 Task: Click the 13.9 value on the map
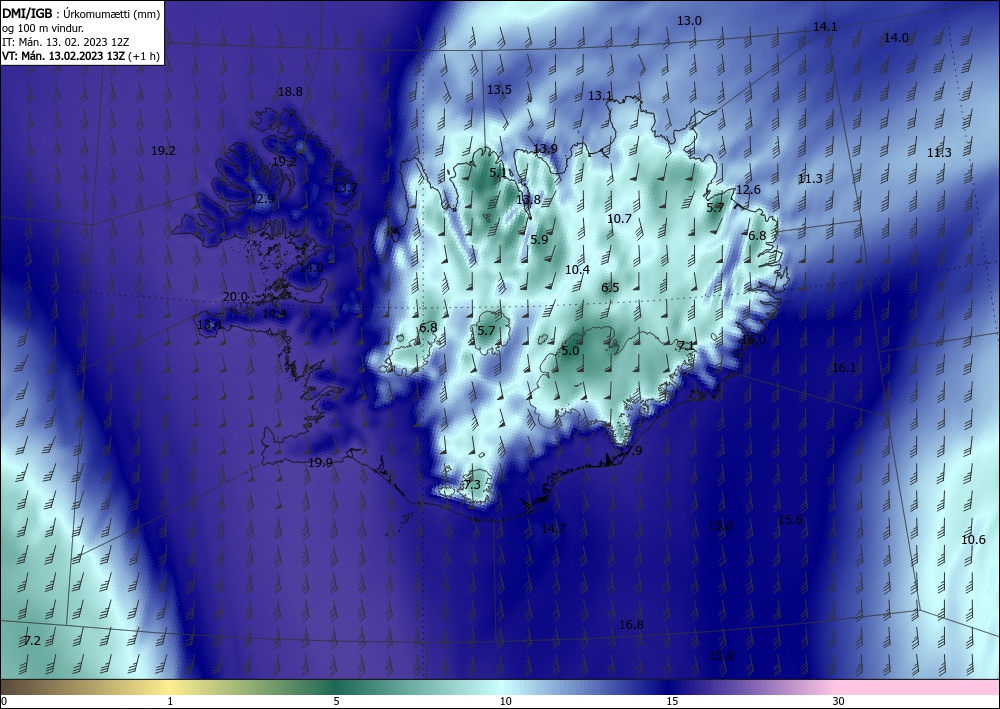tap(545, 149)
